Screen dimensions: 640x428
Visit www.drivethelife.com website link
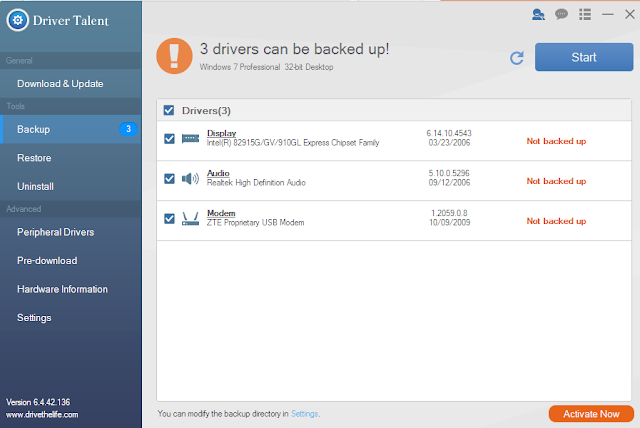(x=42, y=415)
